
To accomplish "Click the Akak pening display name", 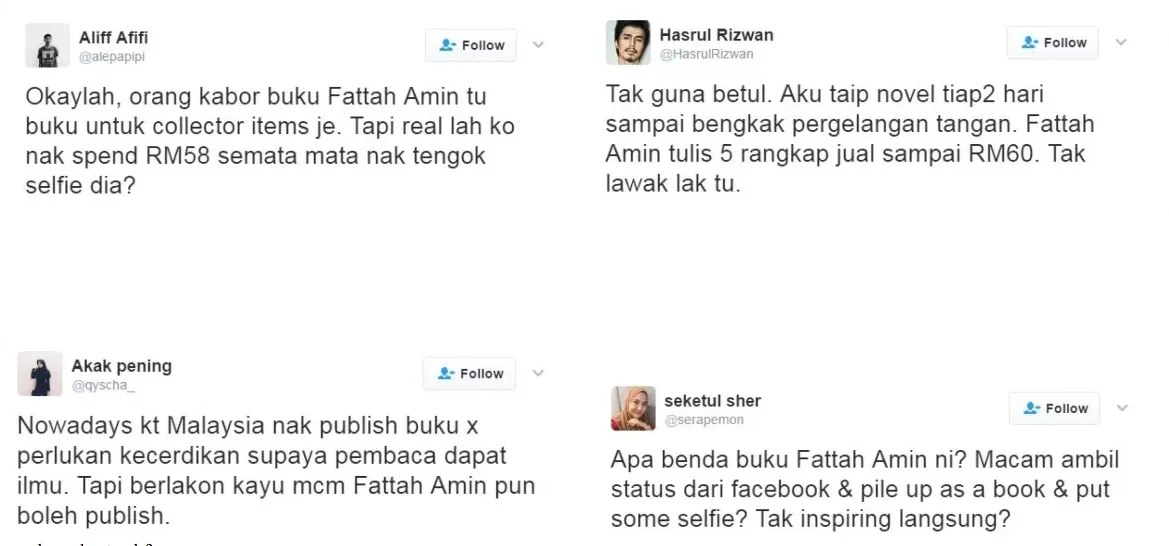I will tap(122, 366).
